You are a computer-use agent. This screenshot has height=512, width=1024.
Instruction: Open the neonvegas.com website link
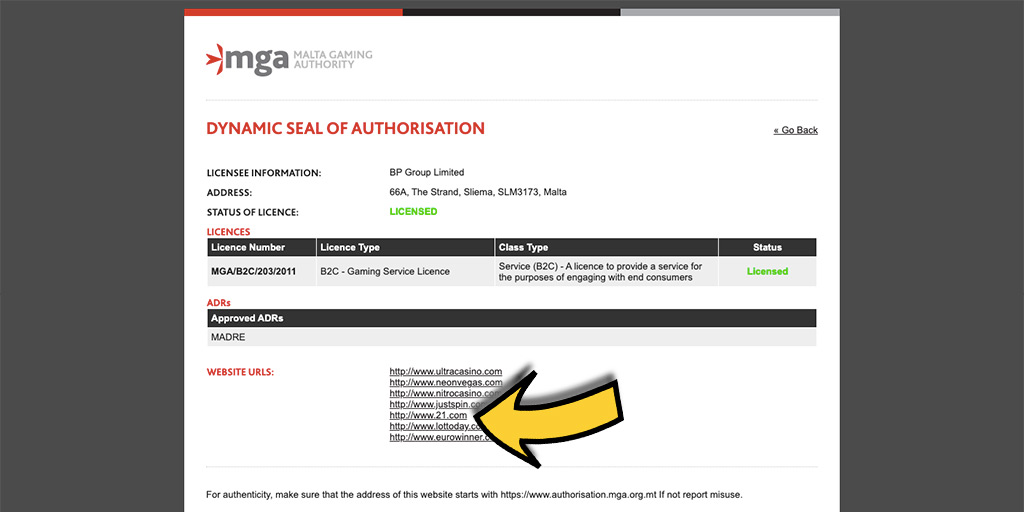[x=445, y=383]
